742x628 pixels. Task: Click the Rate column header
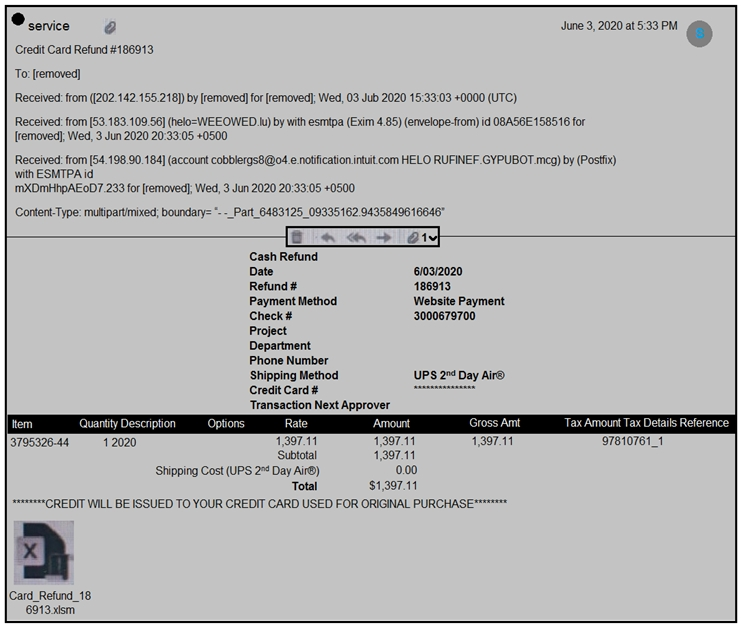click(x=296, y=423)
